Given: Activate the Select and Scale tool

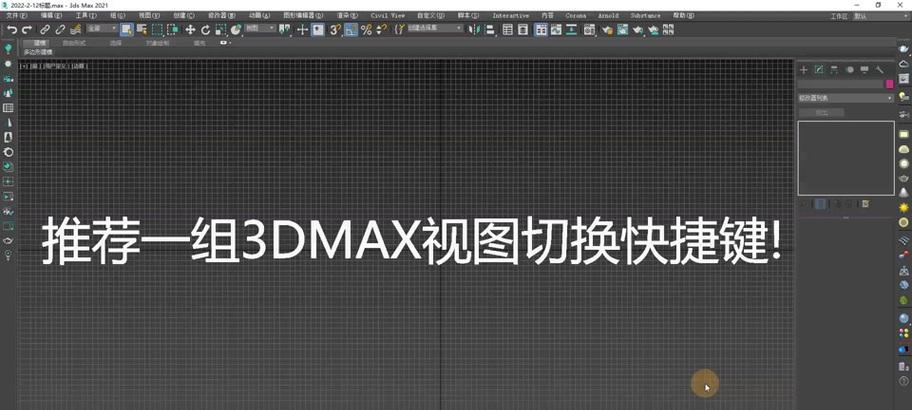Looking at the screenshot, I should [x=220, y=29].
